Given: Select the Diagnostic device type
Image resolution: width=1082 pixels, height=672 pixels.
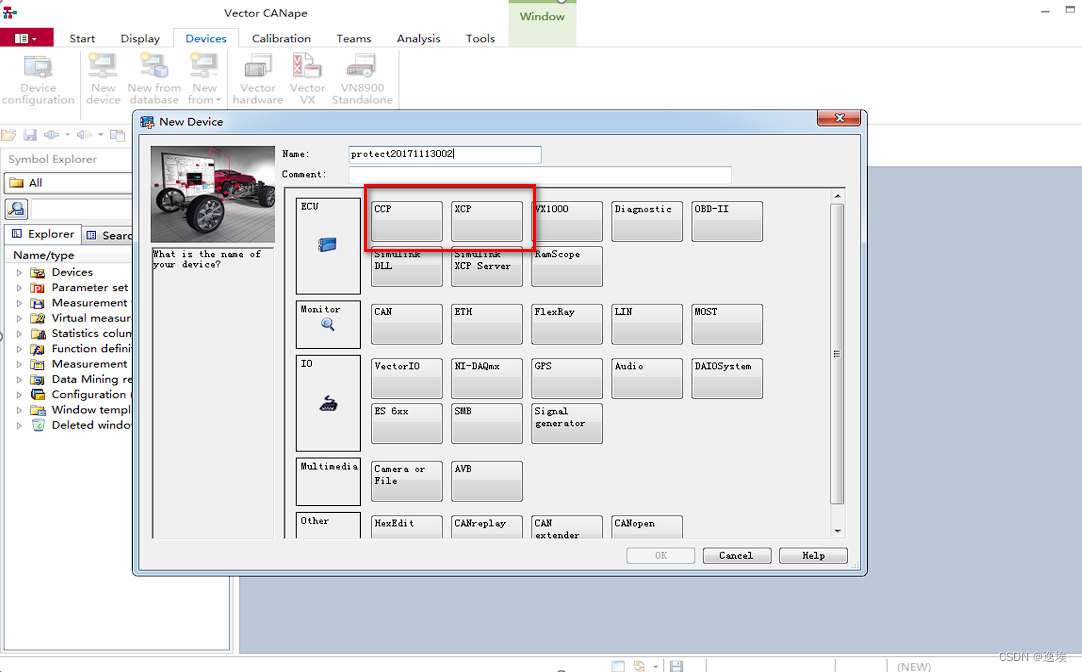Looking at the screenshot, I should (647, 221).
